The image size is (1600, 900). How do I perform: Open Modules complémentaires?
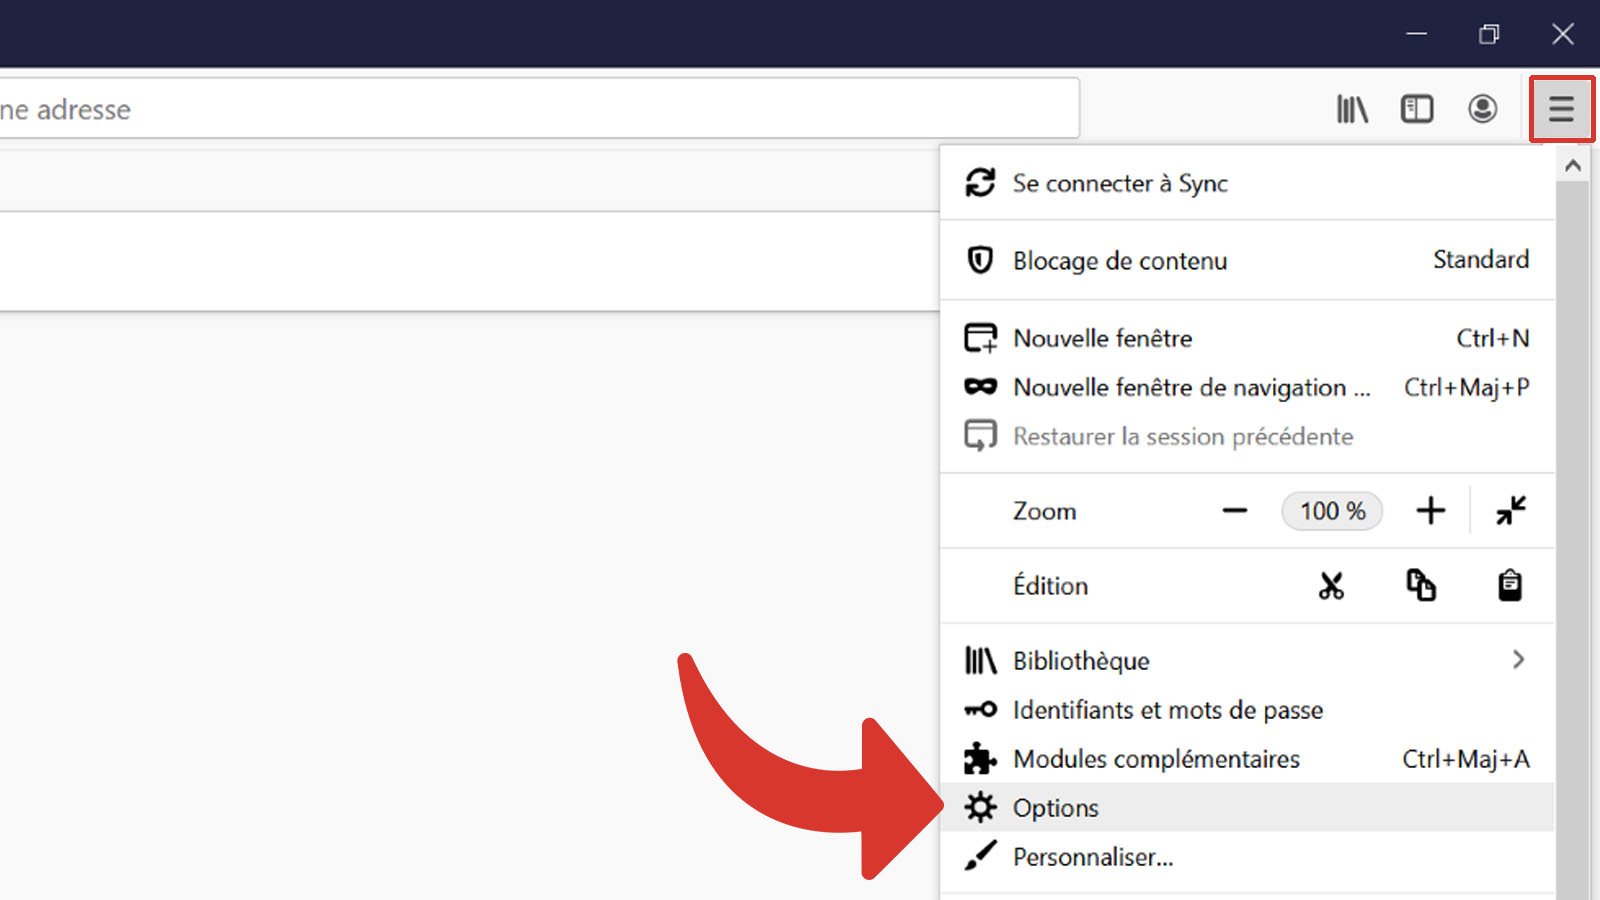point(1157,759)
